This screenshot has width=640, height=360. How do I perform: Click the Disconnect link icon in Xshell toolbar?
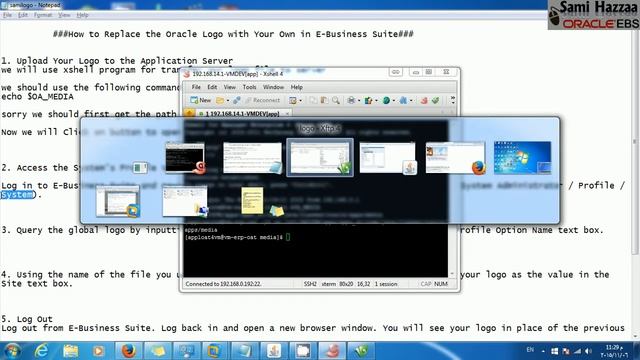click(237, 100)
